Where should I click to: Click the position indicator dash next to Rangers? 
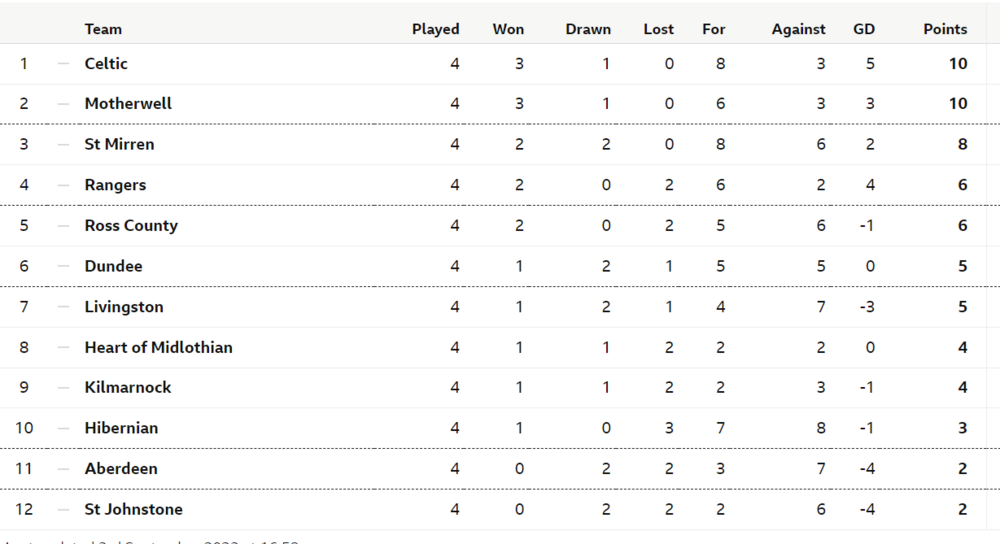64,185
